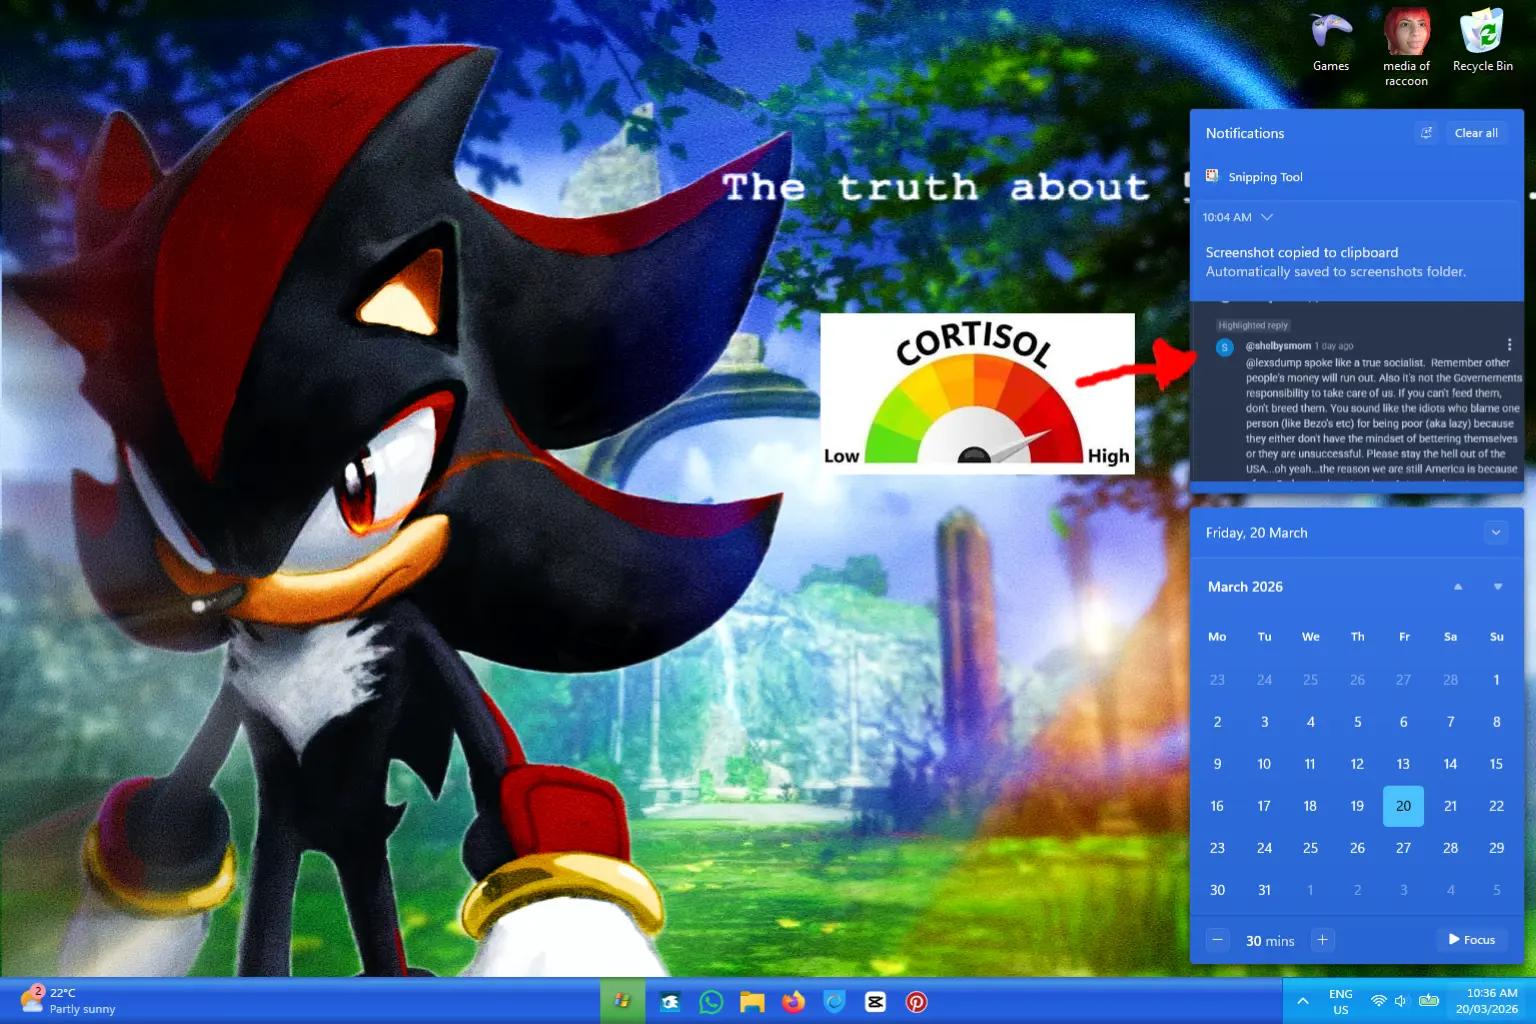Select today's date 20 in the calendar
Screen dimensions: 1536x1024
[x=1403, y=806]
